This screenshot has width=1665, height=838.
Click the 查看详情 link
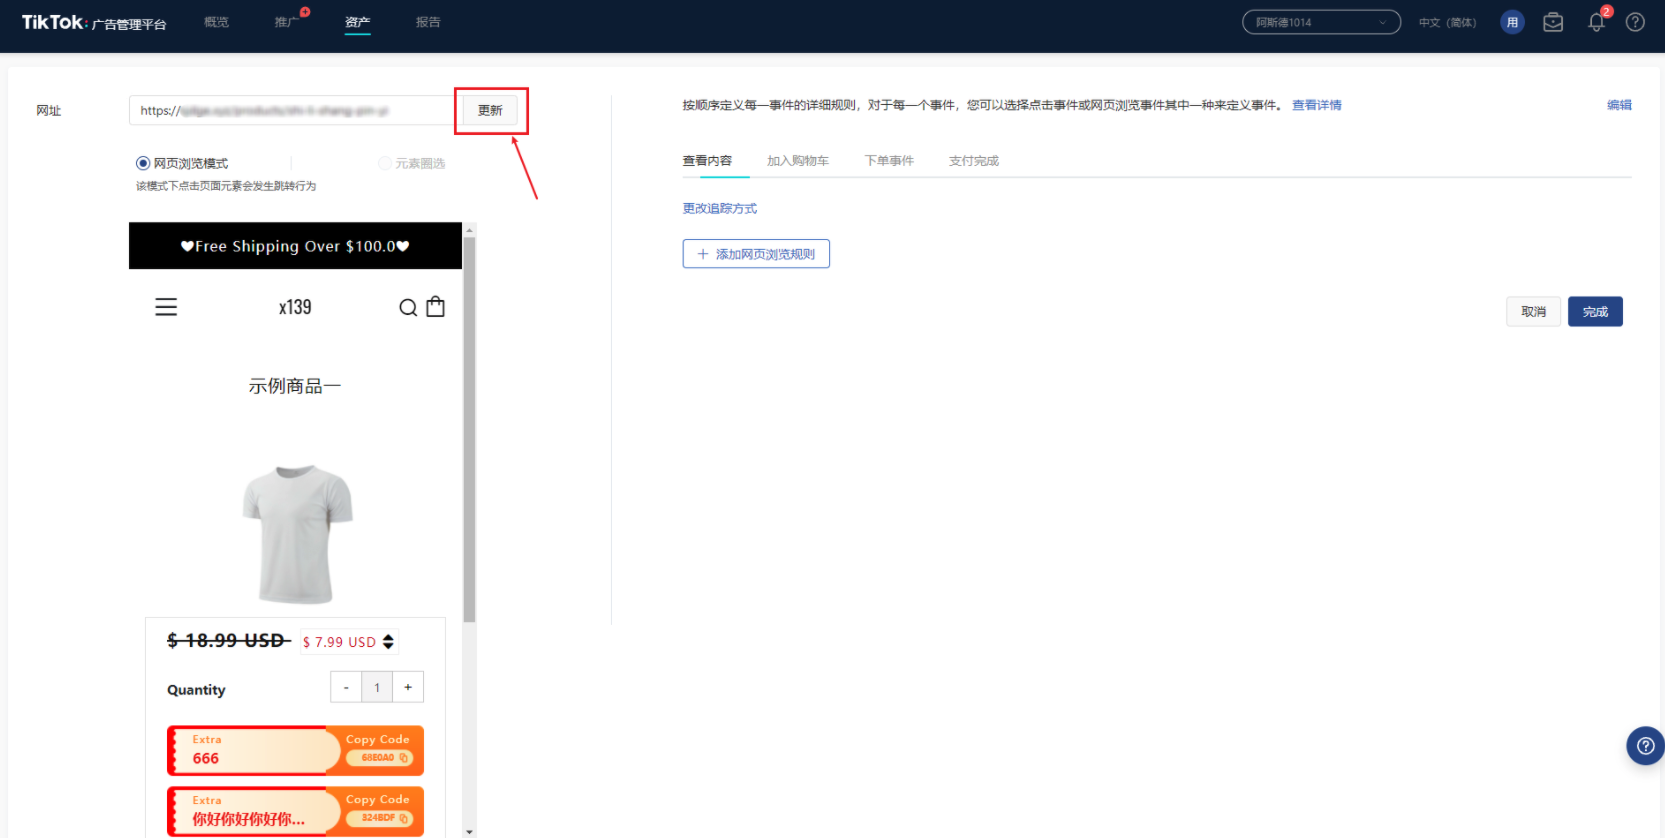1316,105
